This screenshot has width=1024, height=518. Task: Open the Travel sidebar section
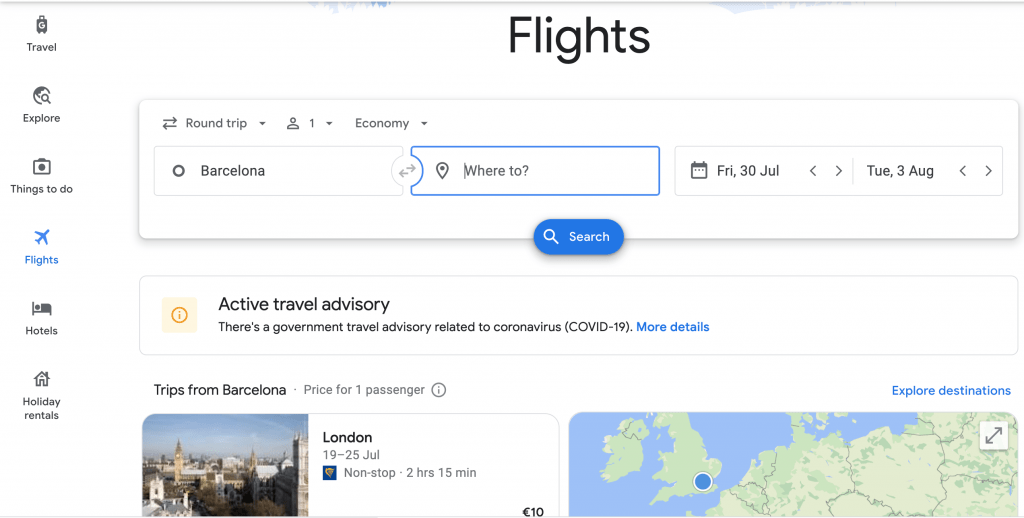41,33
